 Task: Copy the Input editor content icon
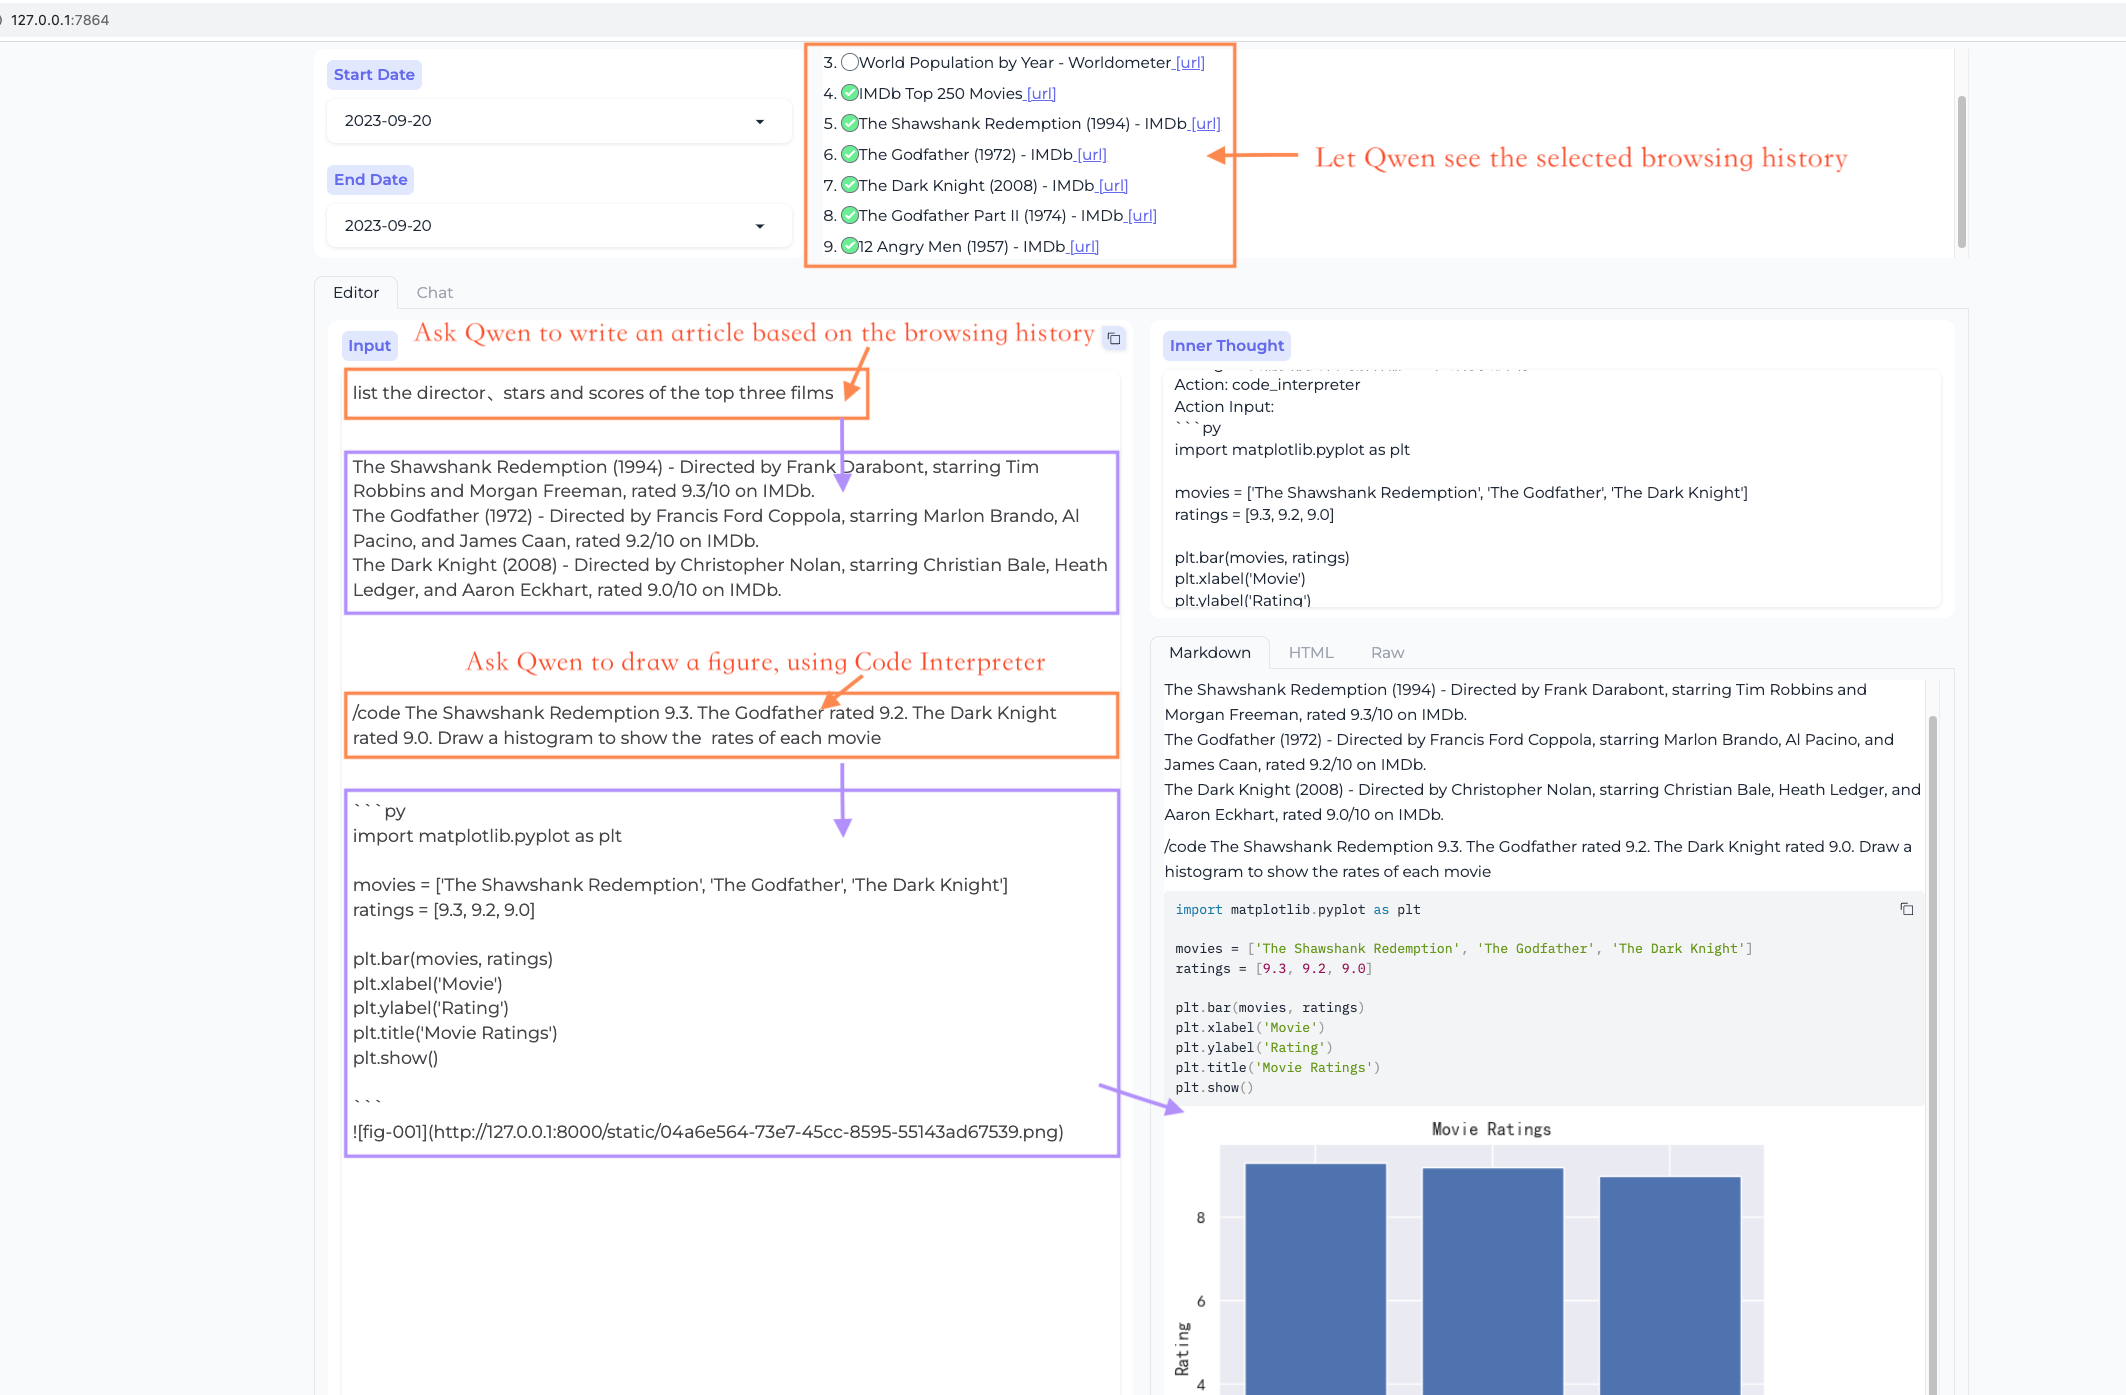pos(1114,339)
